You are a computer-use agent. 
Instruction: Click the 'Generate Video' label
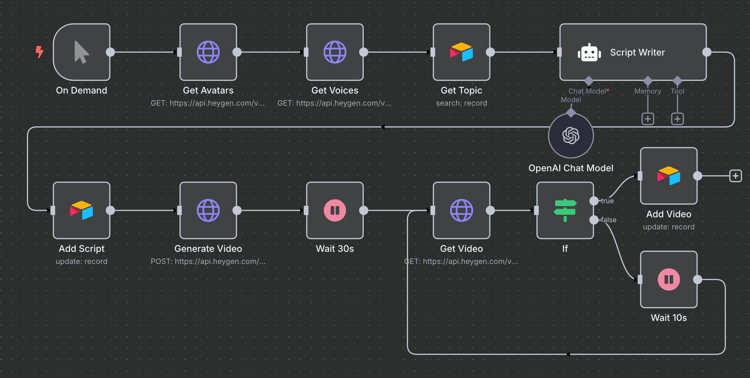208,249
